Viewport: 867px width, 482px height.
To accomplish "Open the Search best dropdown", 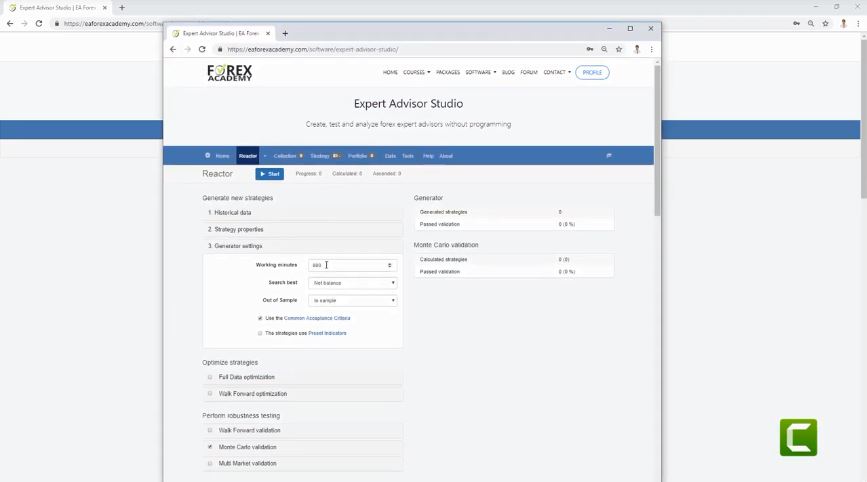I will click(x=353, y=283).
